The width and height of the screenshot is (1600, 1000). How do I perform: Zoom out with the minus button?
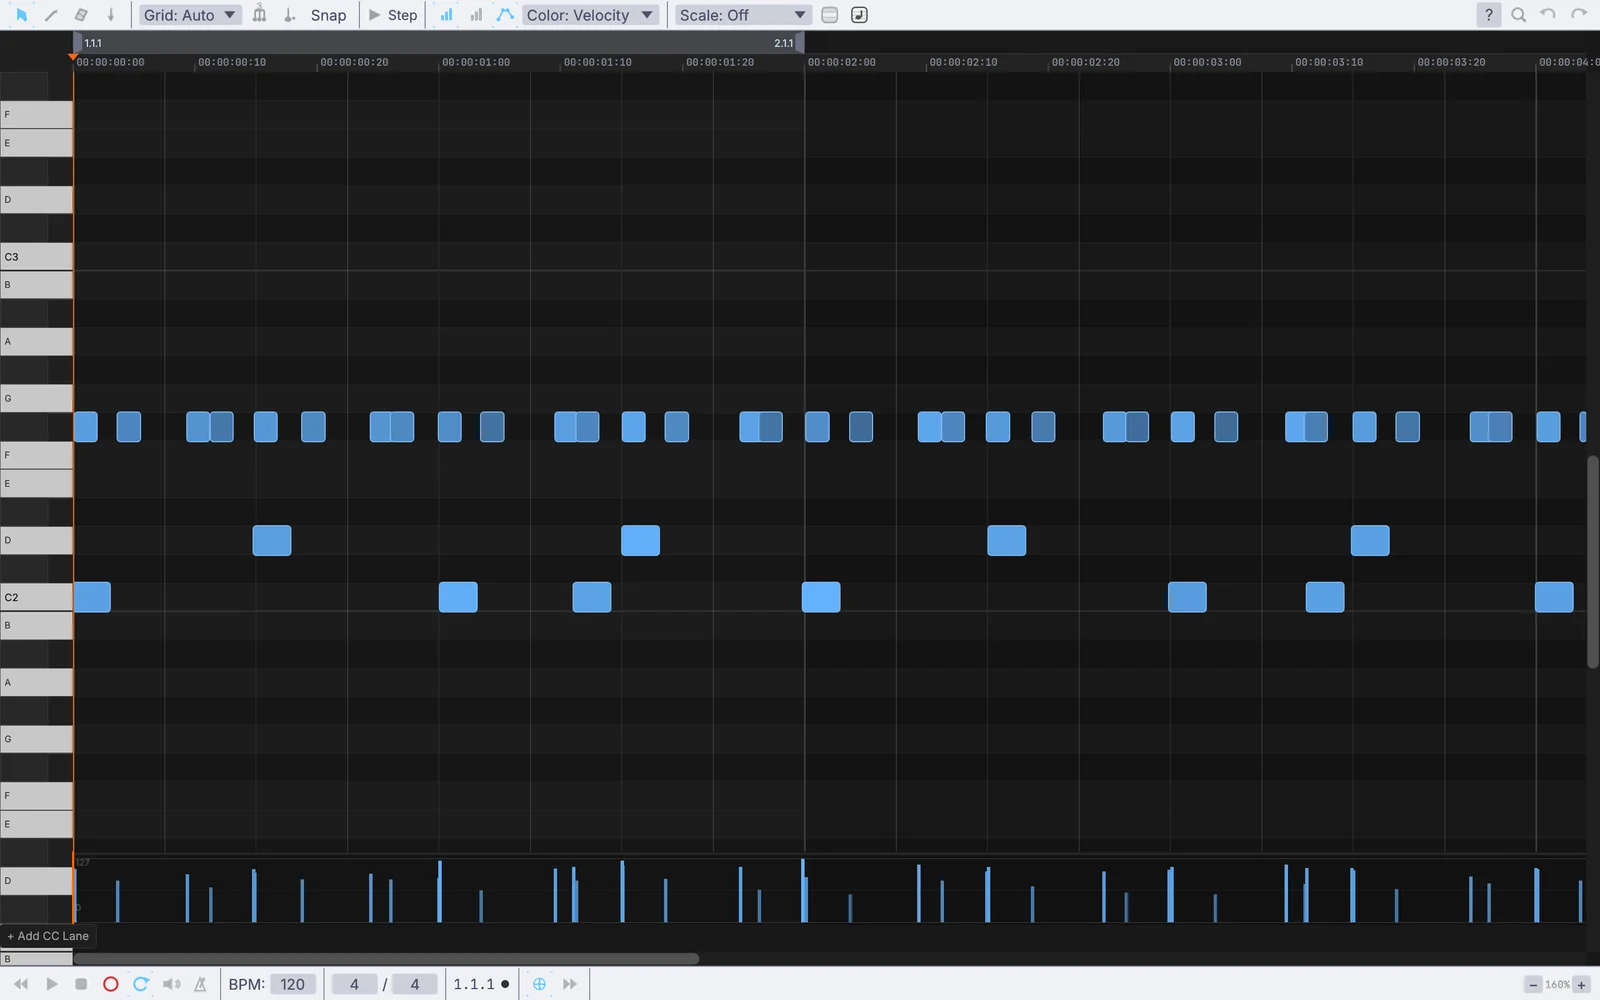tap(1532, 985)
